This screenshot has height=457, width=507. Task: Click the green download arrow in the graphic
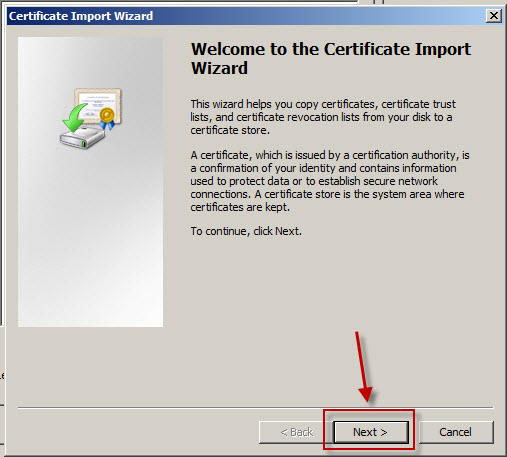[x=75, y=117]
